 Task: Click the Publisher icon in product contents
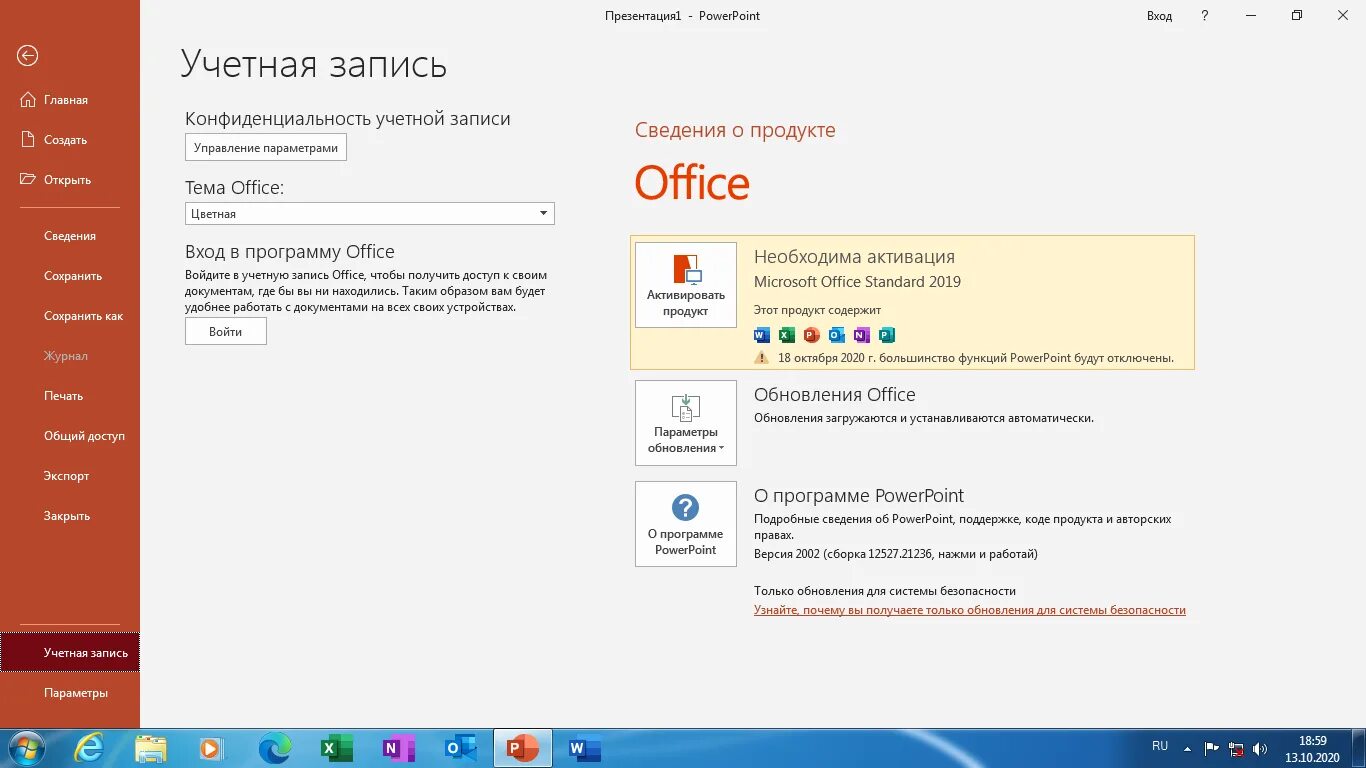tap(887, 335)
